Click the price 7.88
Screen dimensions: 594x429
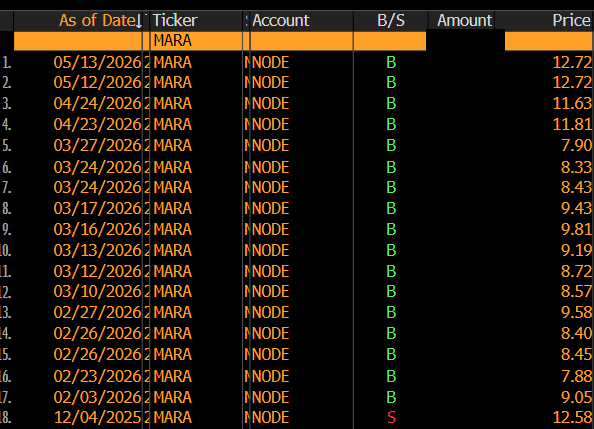click(x=577, y=376)
